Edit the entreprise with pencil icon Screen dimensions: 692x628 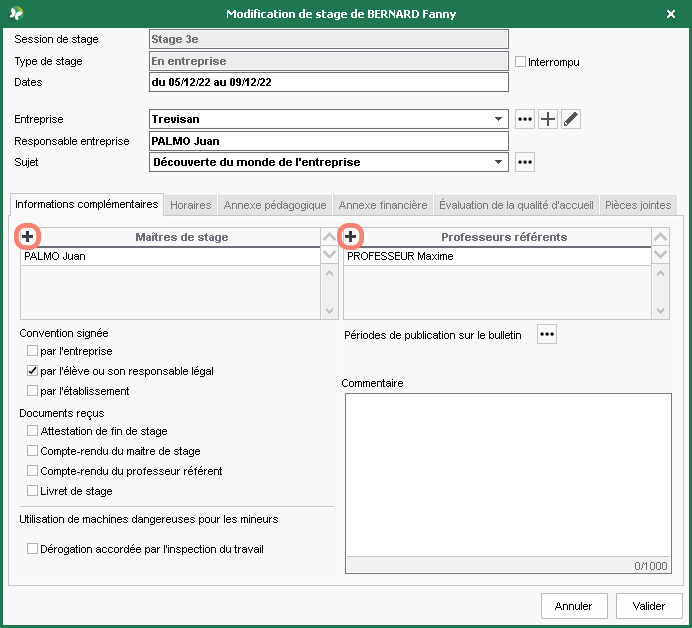coord(571,119)
